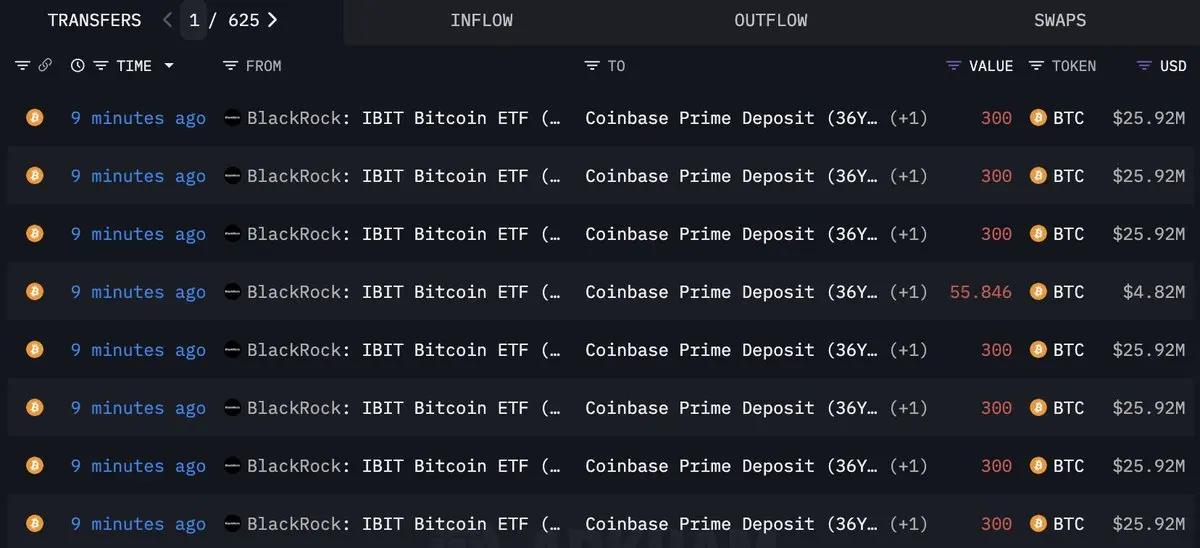Screen dimensions: 1200x548
Task: Switch to the OUTFLOW tab
Action: pyautogui.click(x=770, y=20)
